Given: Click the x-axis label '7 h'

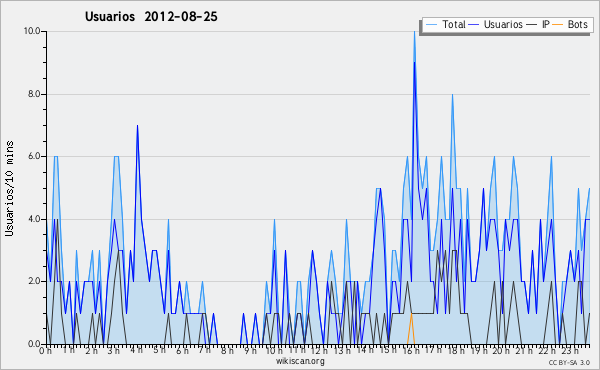Looking at the screenshot, I should (x=204, y=350).
